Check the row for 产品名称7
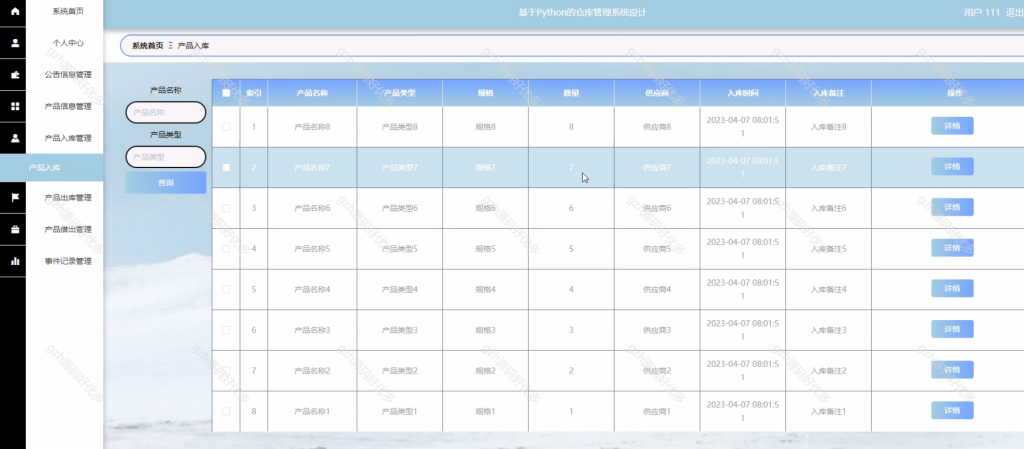Image resolution: width=1024 pixels, height=449 pixels. [226, 168]
